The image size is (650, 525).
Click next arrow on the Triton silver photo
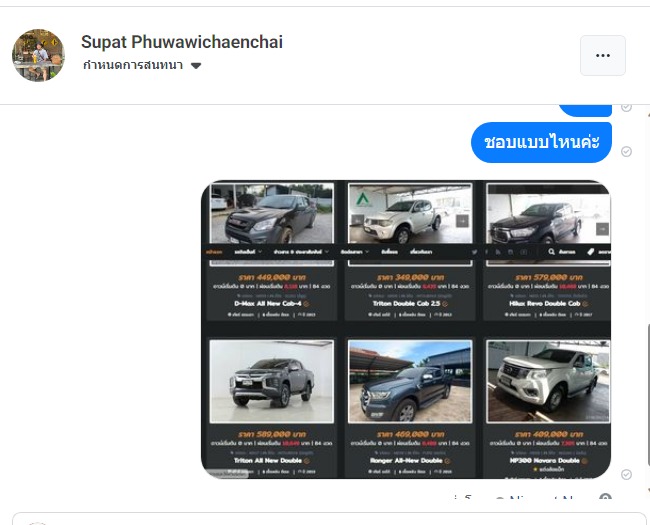point(462,221)
